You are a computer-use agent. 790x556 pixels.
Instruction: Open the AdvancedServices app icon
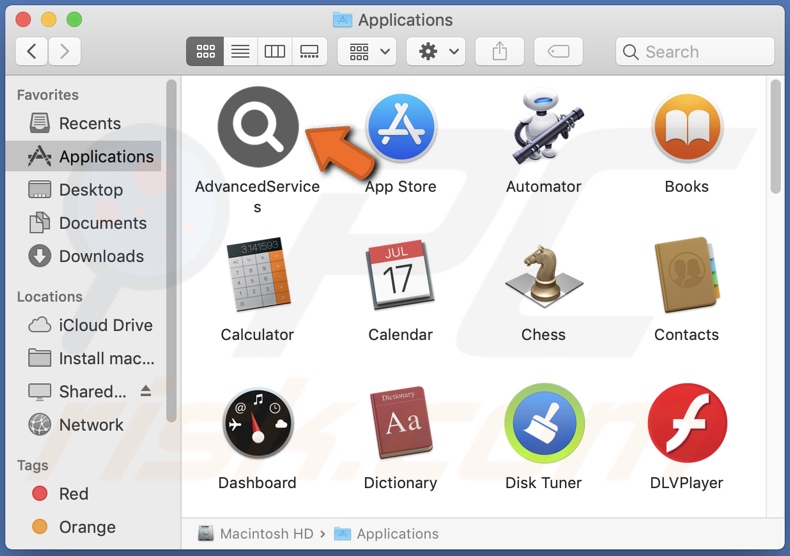(258, 126)
